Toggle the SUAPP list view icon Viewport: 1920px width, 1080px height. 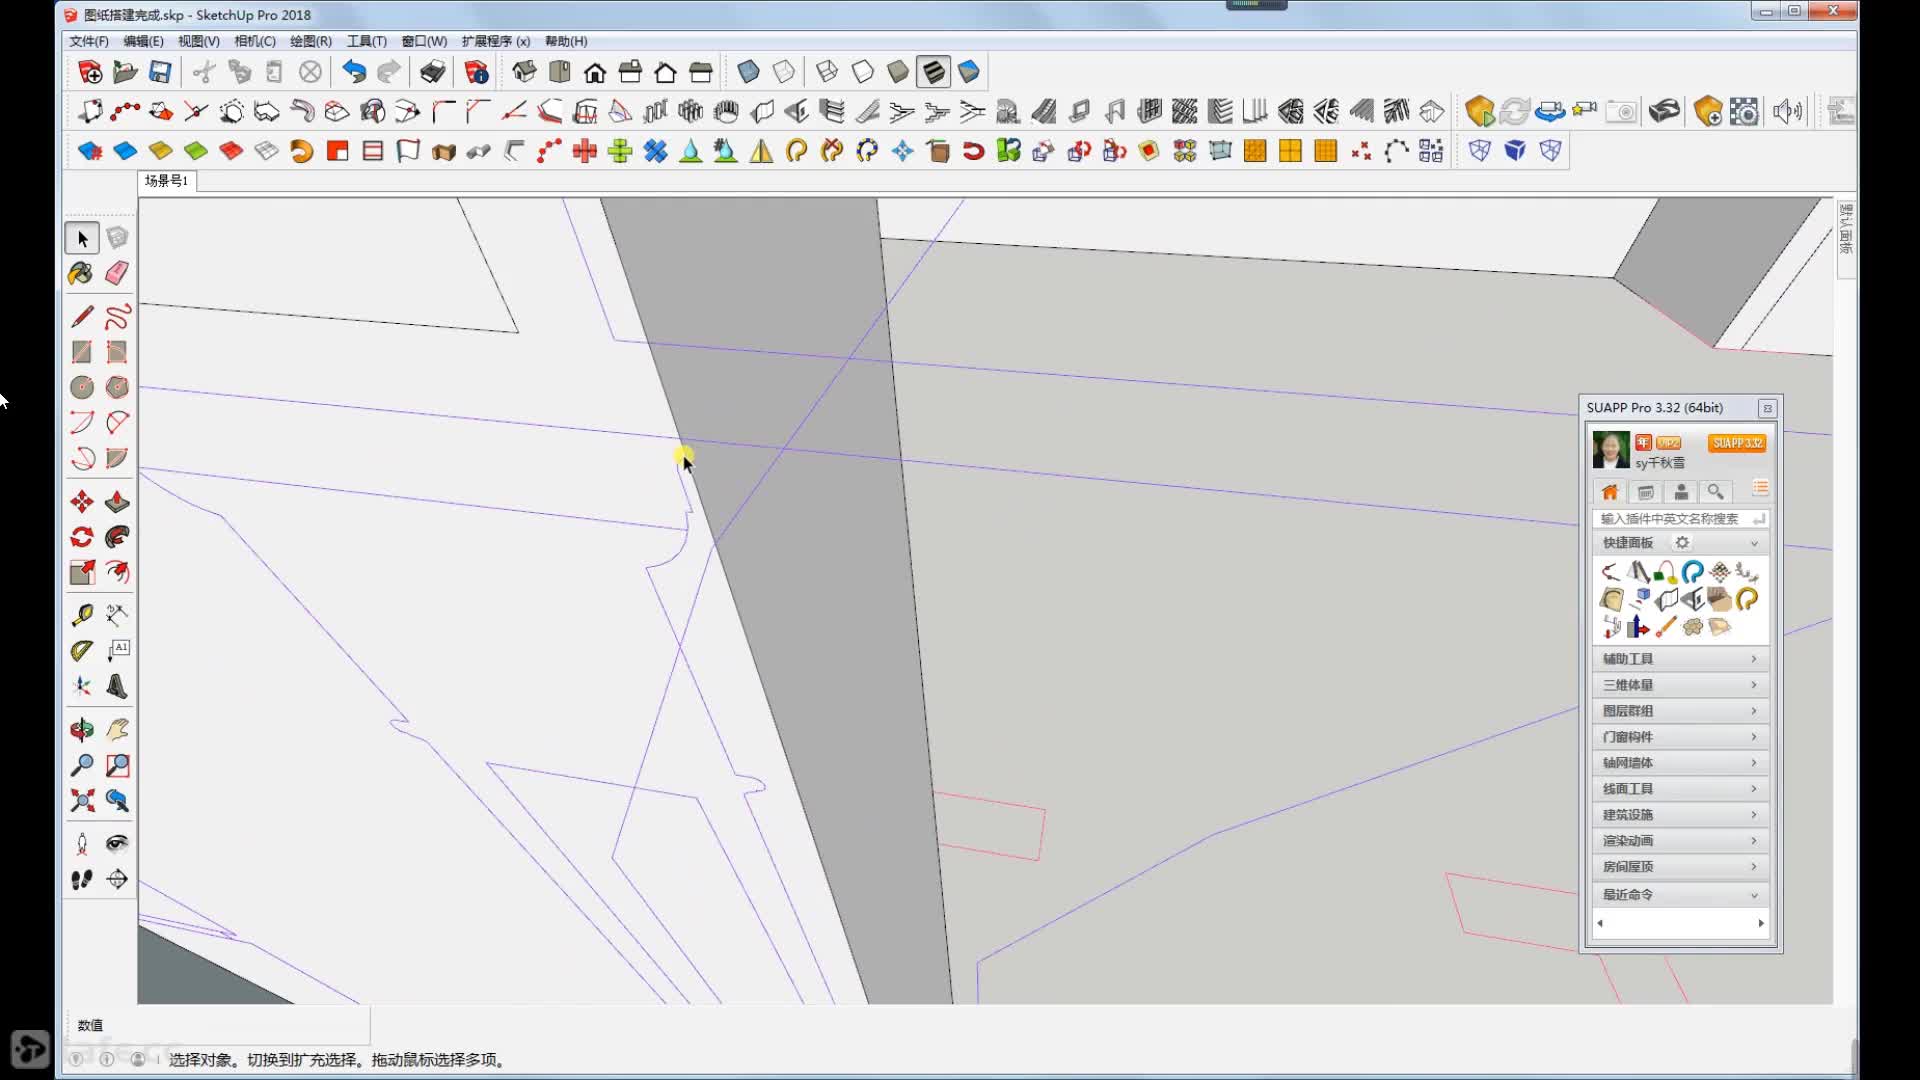[x=1760, y=489]
